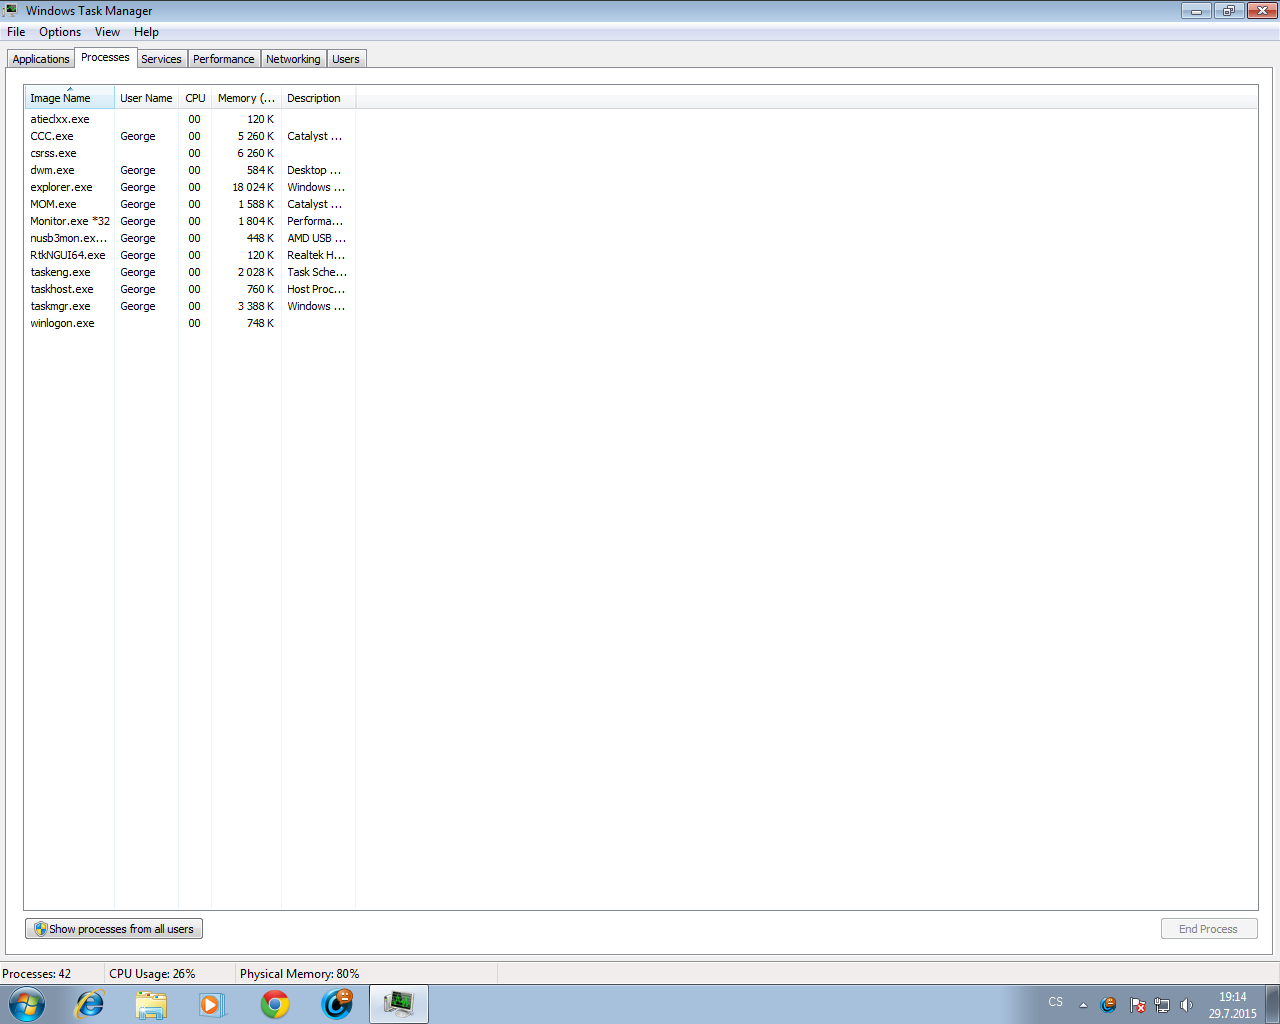The image size is (1280, 1024).
Task: Launch Internet Explorer from the taskbar
Action: tap(90, 1004)
